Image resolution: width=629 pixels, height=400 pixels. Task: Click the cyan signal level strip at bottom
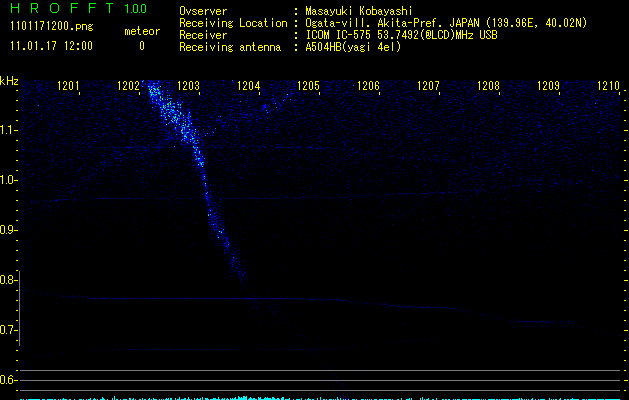point(320,398)
